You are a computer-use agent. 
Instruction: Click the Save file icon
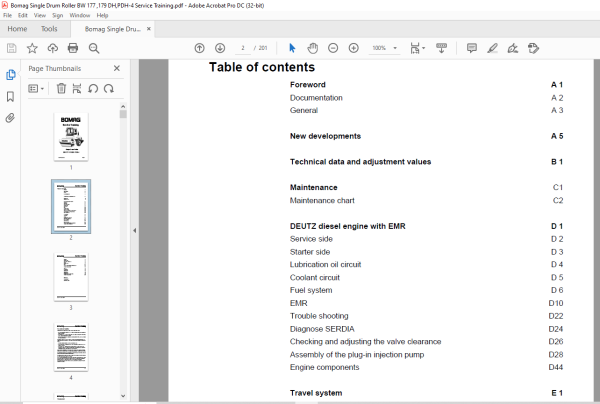click(11, 48)
